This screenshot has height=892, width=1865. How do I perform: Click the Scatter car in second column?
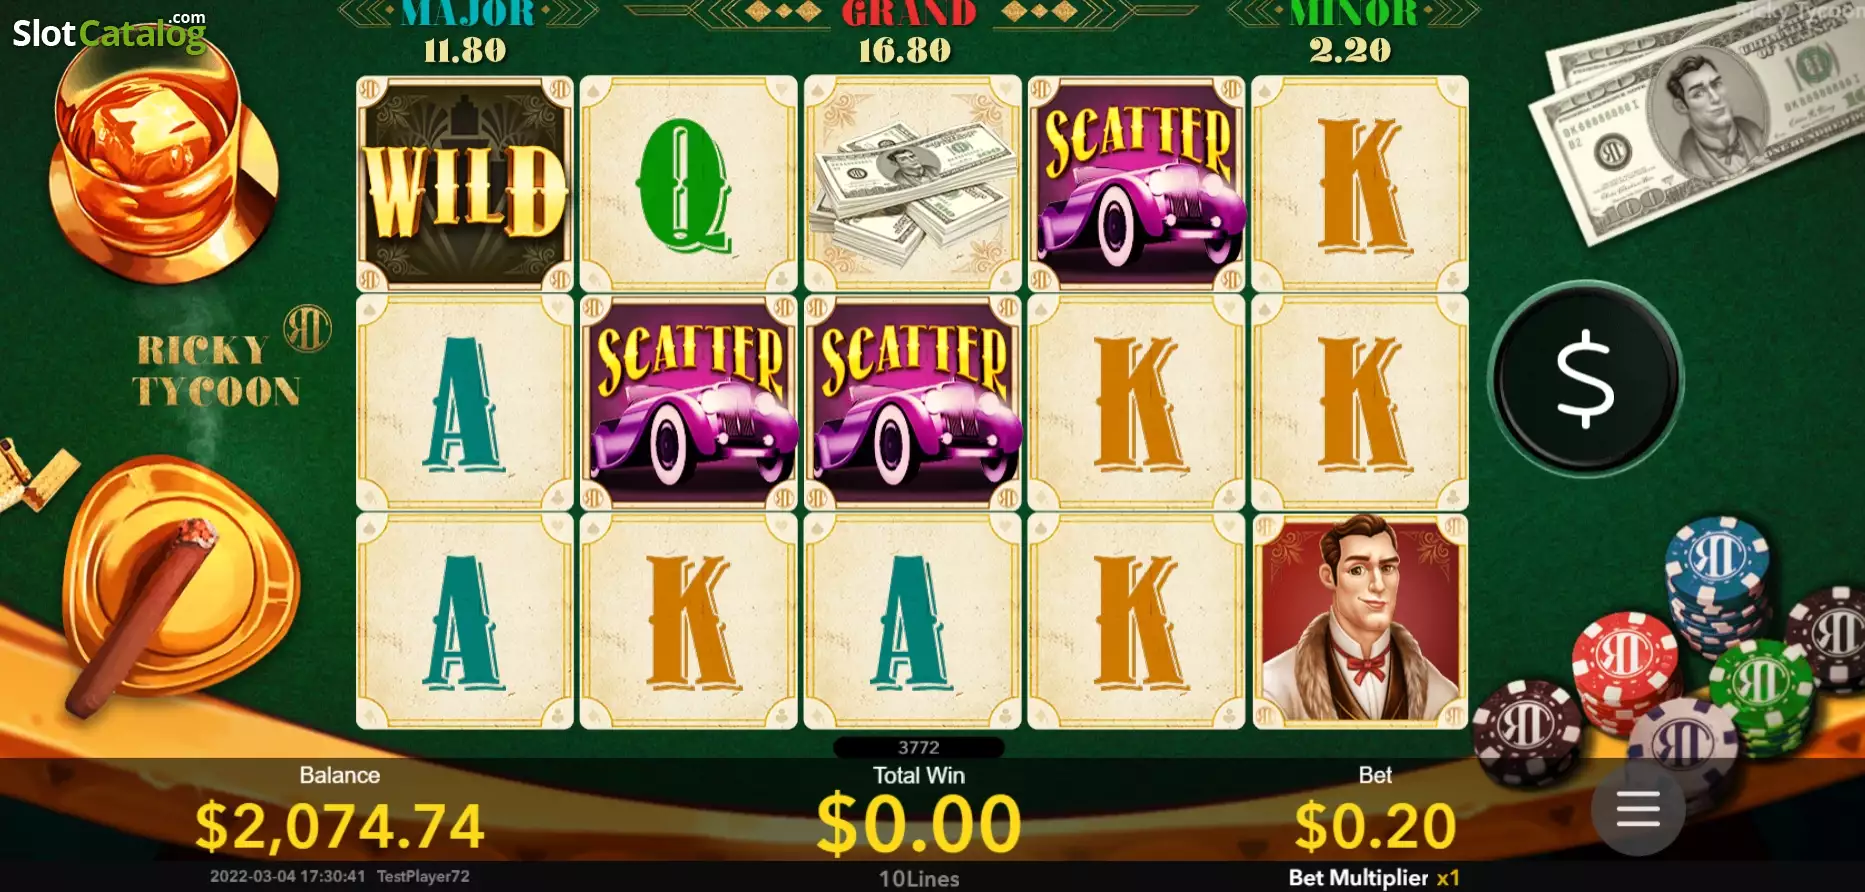pyautogui.click(x=689, y=402)
